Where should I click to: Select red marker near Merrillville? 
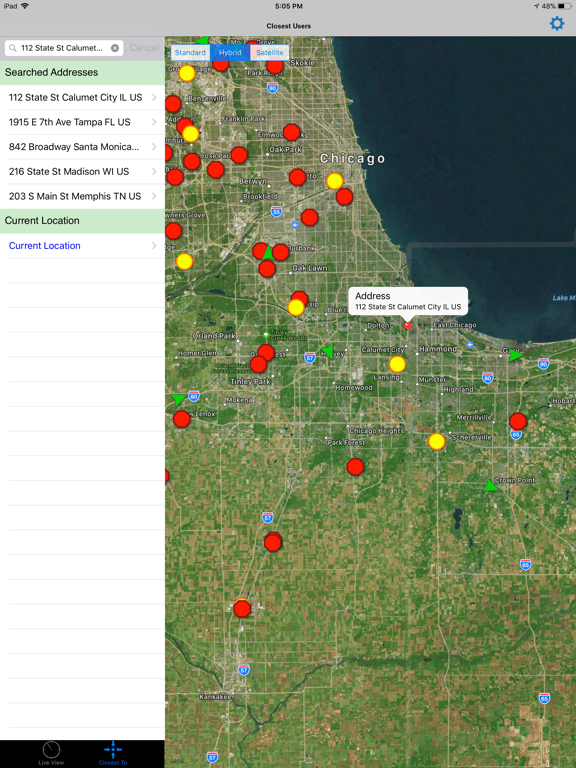[x=518, y=421]
